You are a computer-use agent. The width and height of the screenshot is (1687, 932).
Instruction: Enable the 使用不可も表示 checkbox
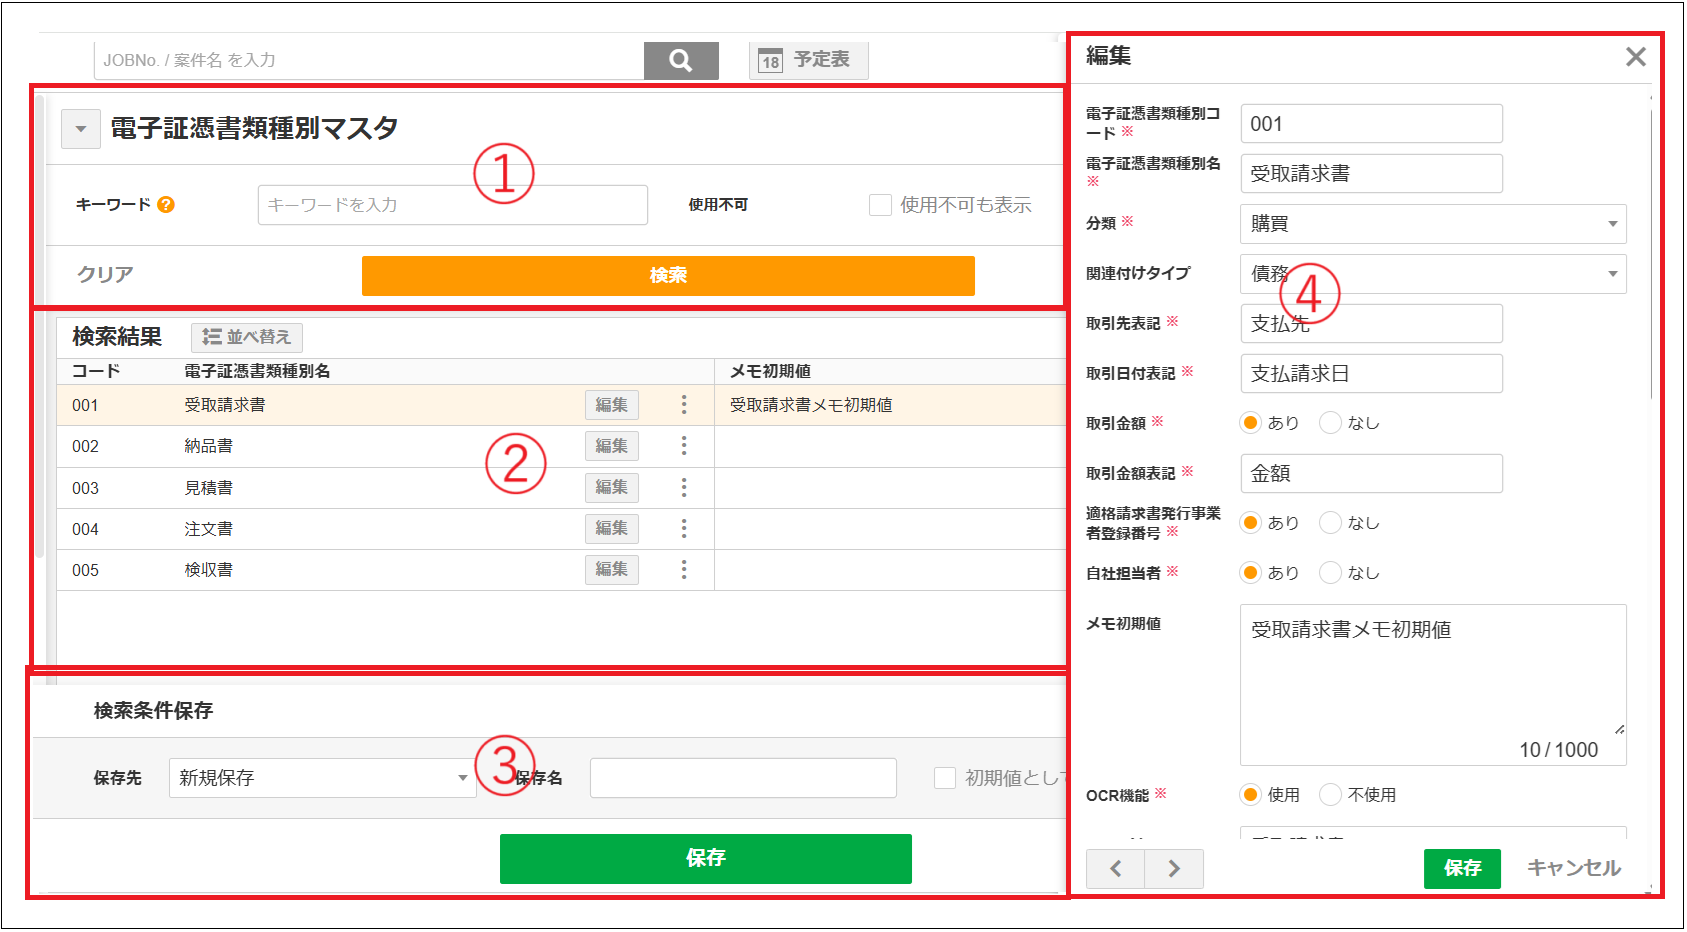coord(879,204)
